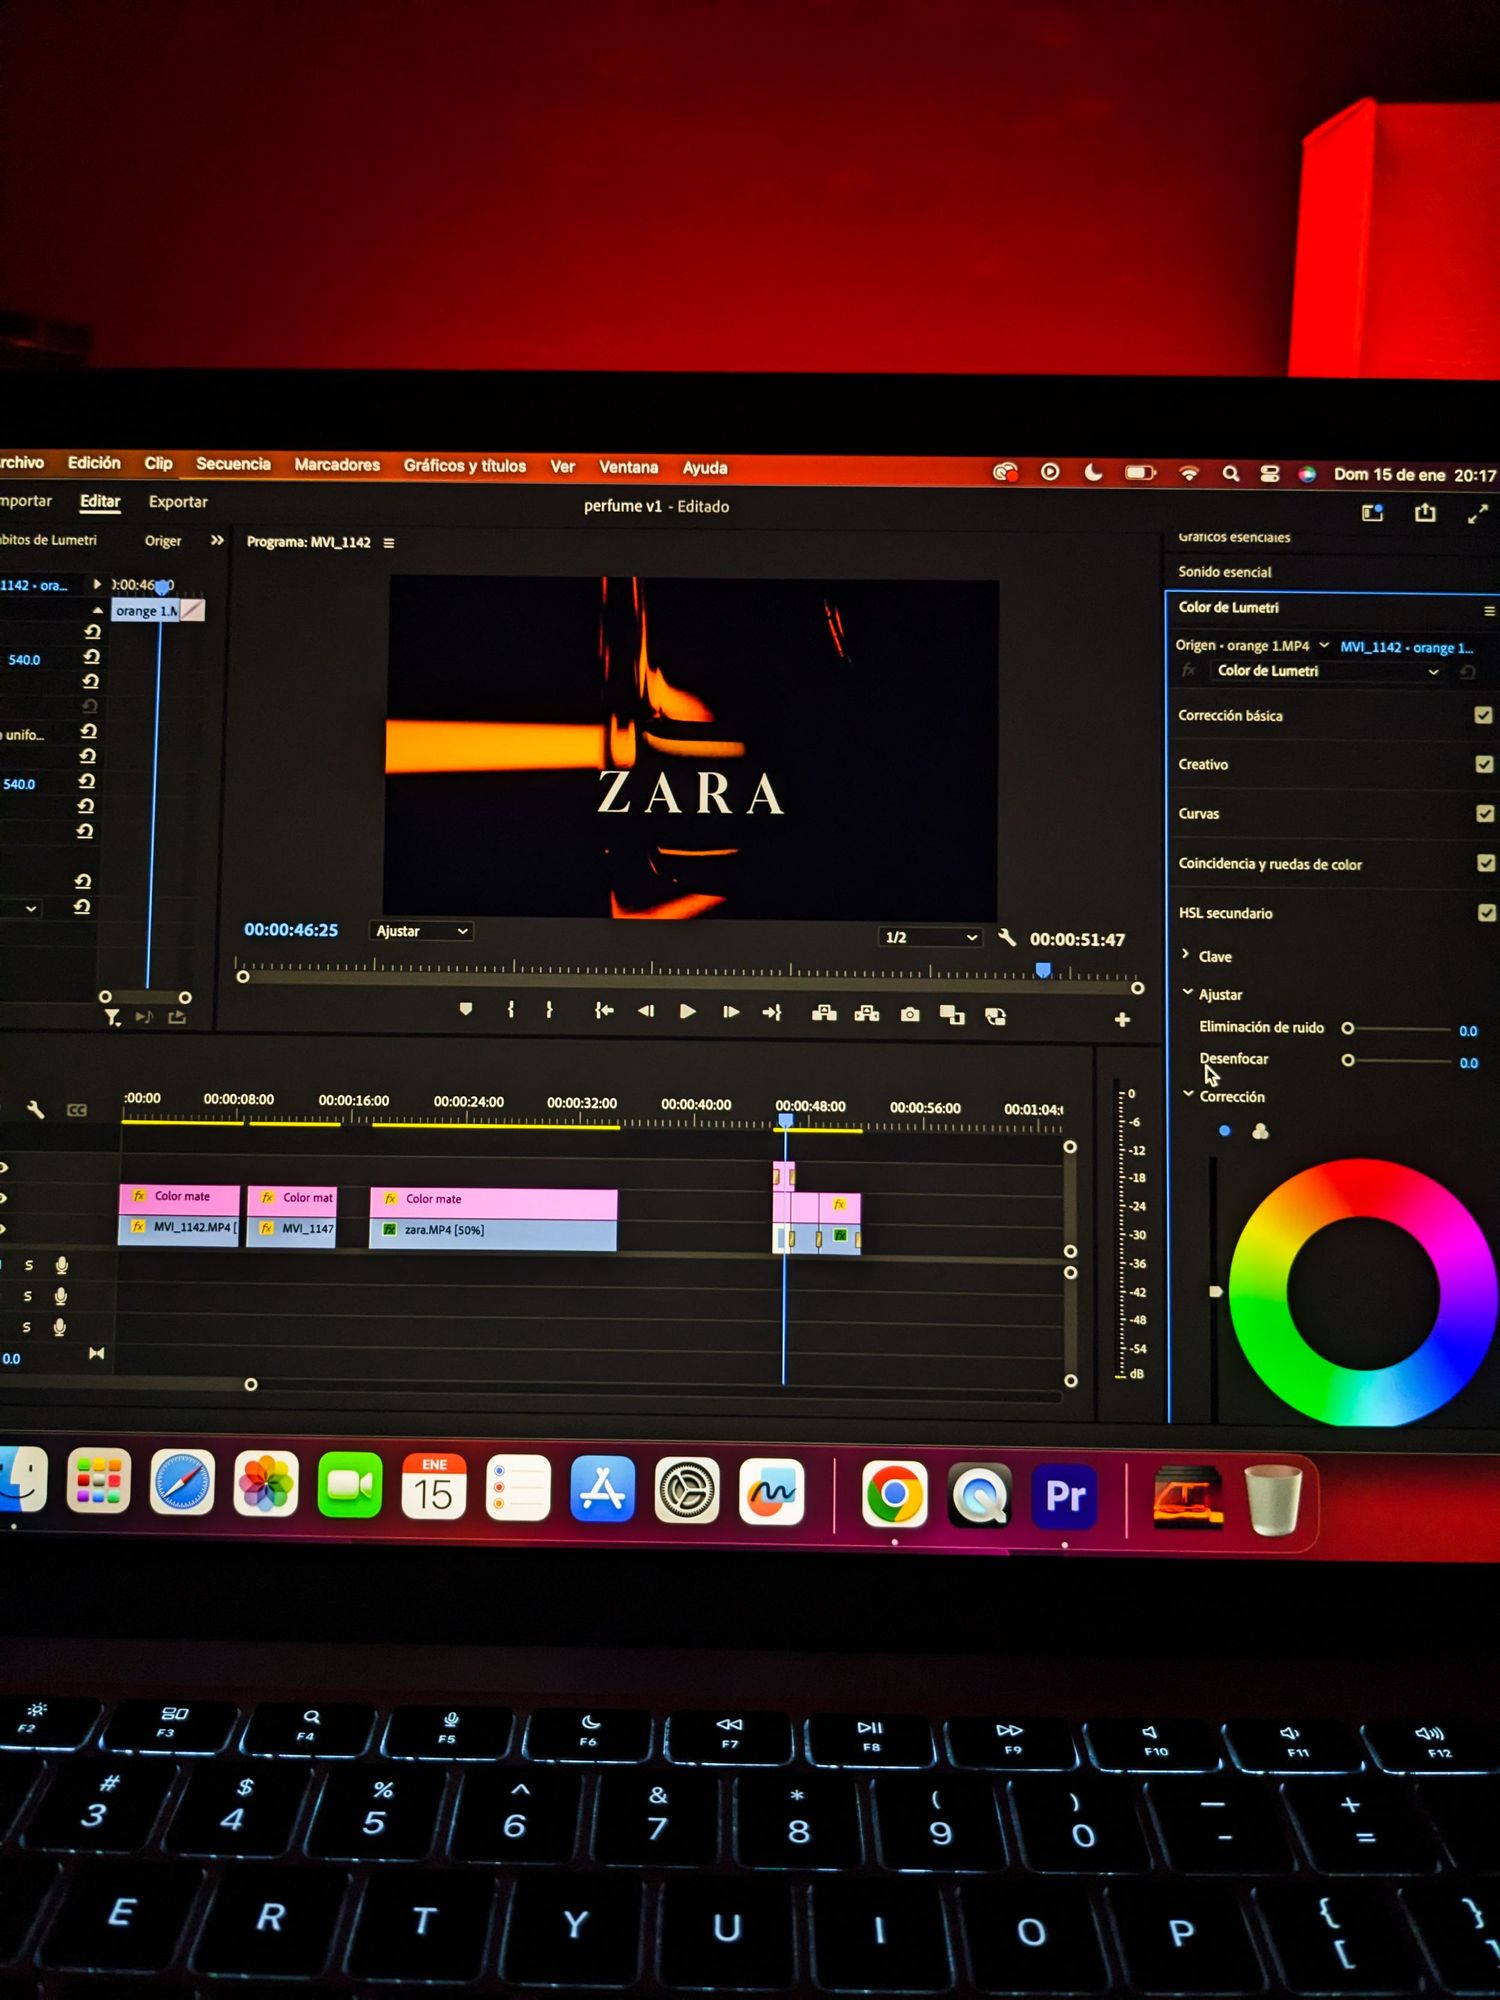This screenshot has height=2000, width=1500.
Task: Step back one frame
Action: coord(646,1011)
